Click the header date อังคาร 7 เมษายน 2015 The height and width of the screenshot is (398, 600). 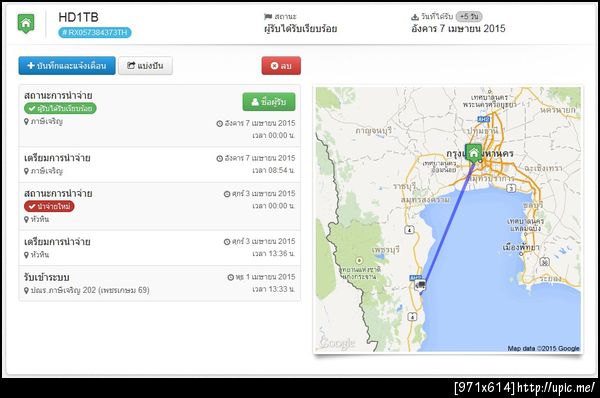click(458, 28)
